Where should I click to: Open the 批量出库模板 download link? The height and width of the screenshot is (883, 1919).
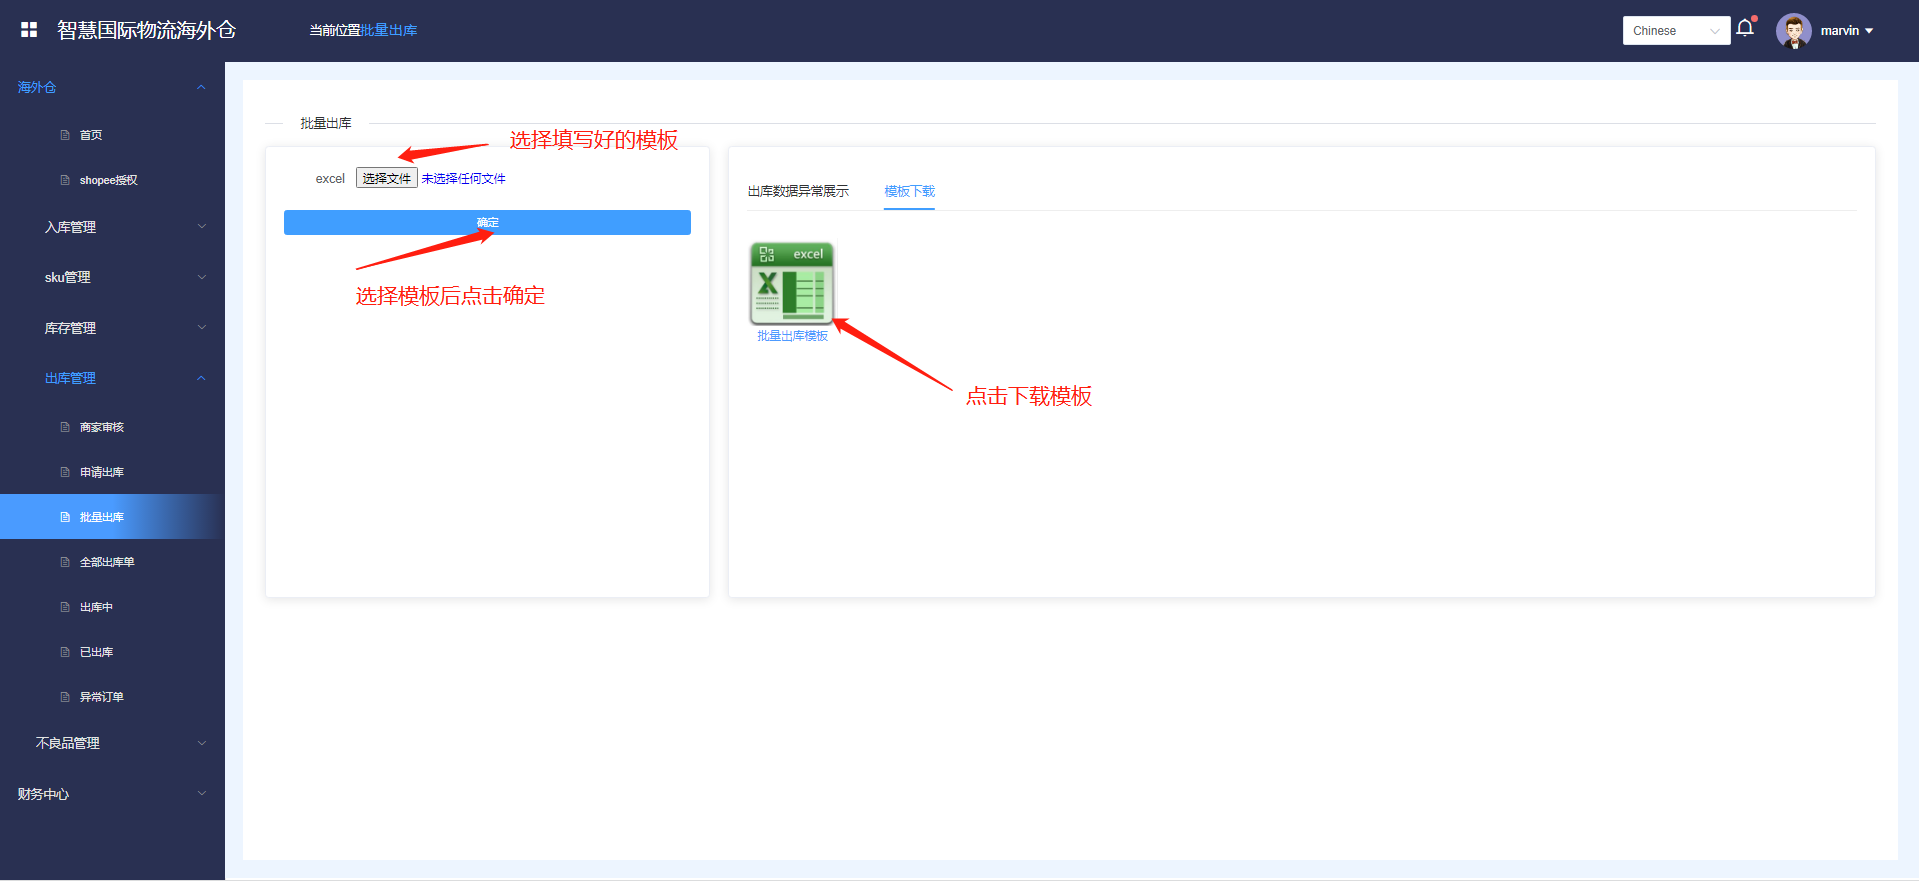[792, 336]
